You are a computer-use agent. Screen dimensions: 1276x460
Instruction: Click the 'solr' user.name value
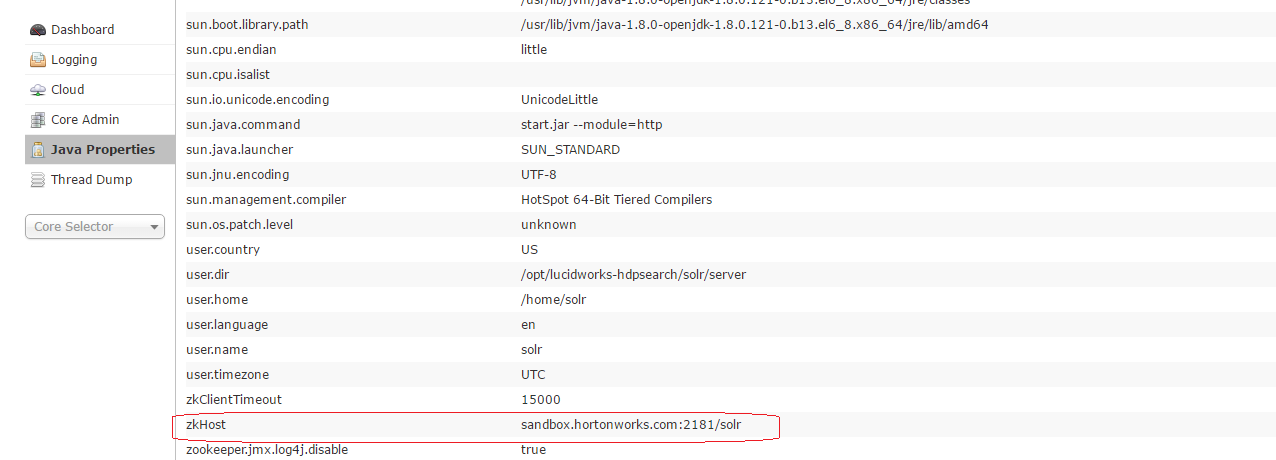(x=534, y=350)
